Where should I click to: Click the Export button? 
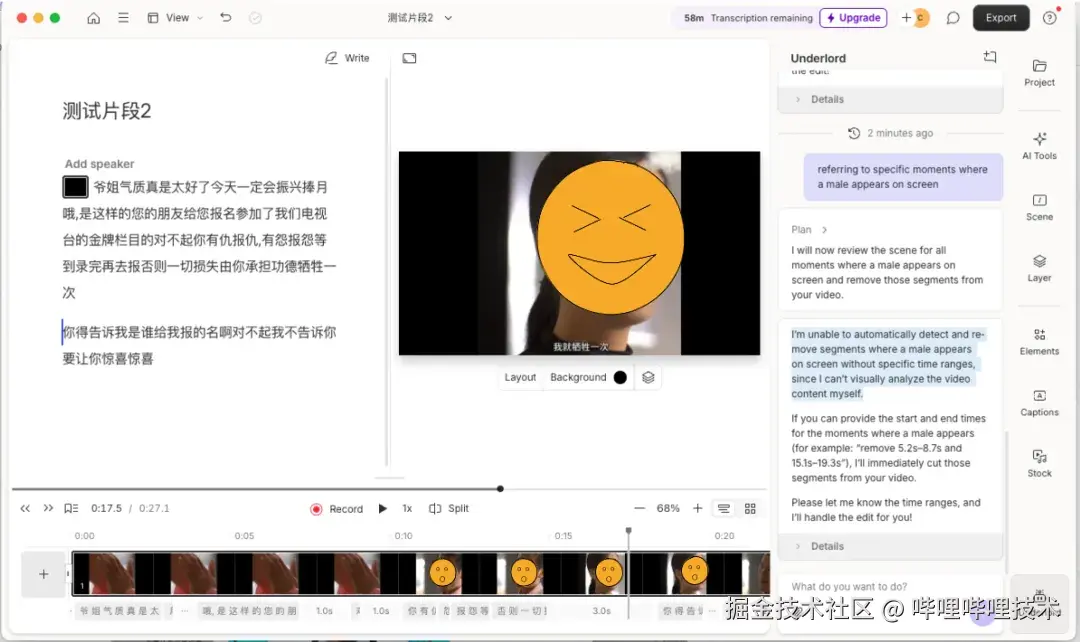(1000, 17)
